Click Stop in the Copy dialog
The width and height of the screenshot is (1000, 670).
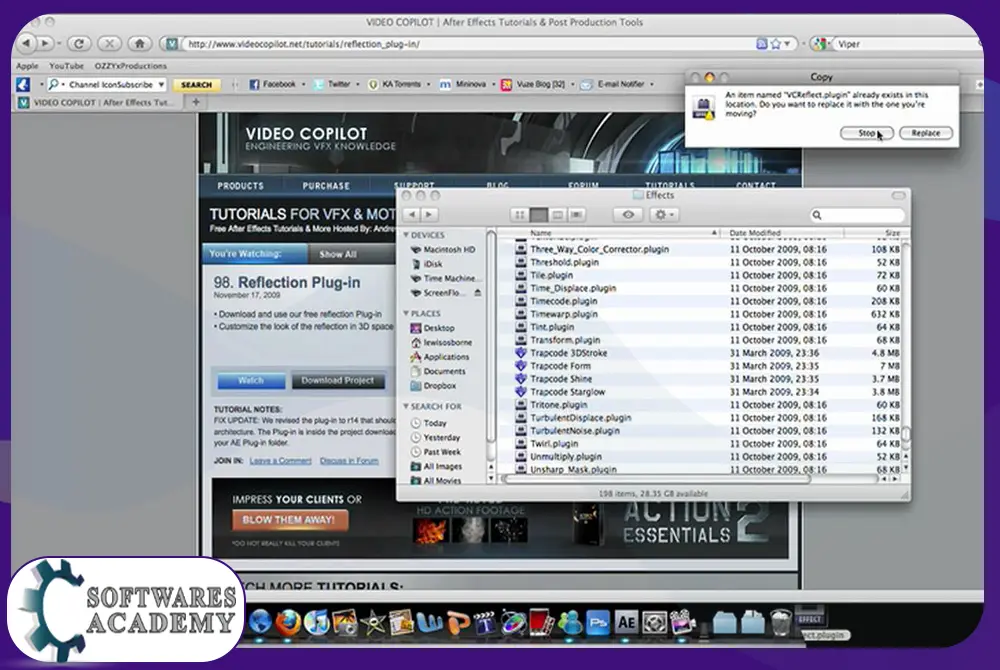coord(865,133)
